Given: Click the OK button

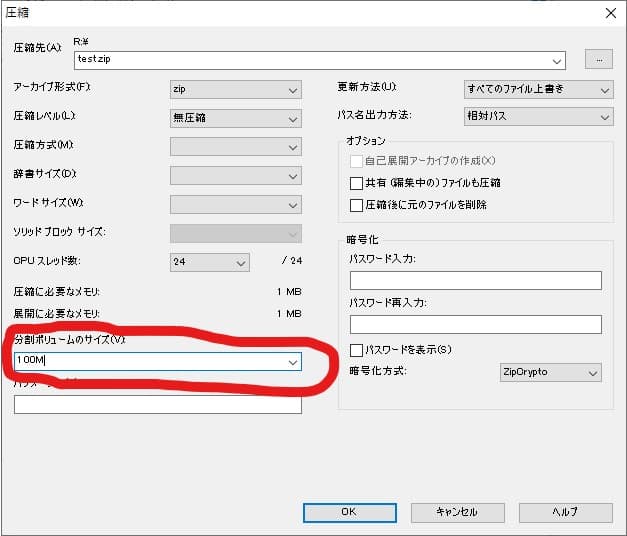Looking at the screenshot, I should 350,513.
